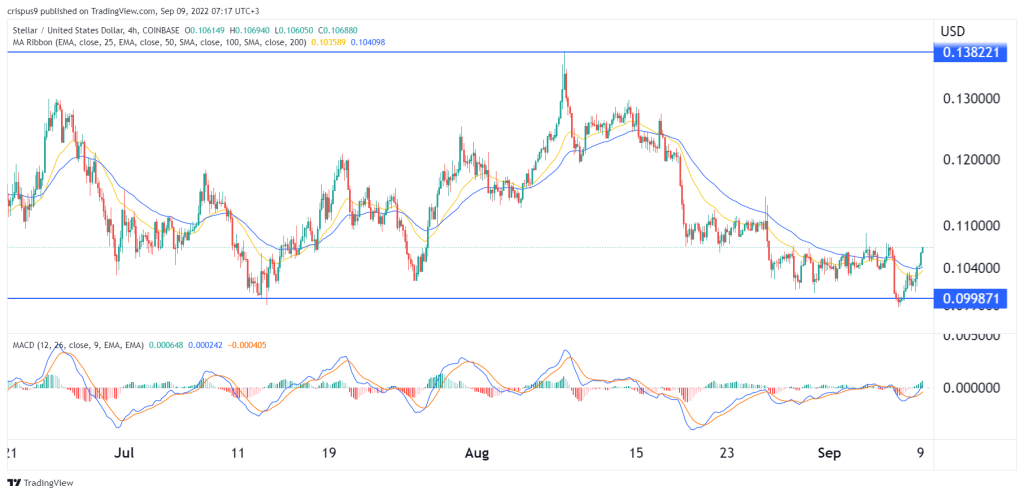
Task: Click the 0.120000 price axis value
Action: pyautogui.click(x=972, y=160)
